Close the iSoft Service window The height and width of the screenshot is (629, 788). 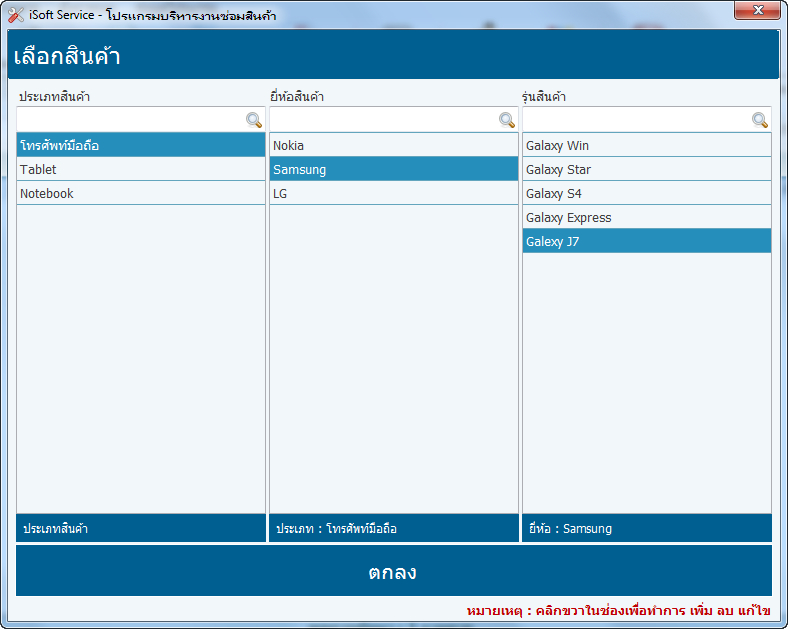point(757,10)
